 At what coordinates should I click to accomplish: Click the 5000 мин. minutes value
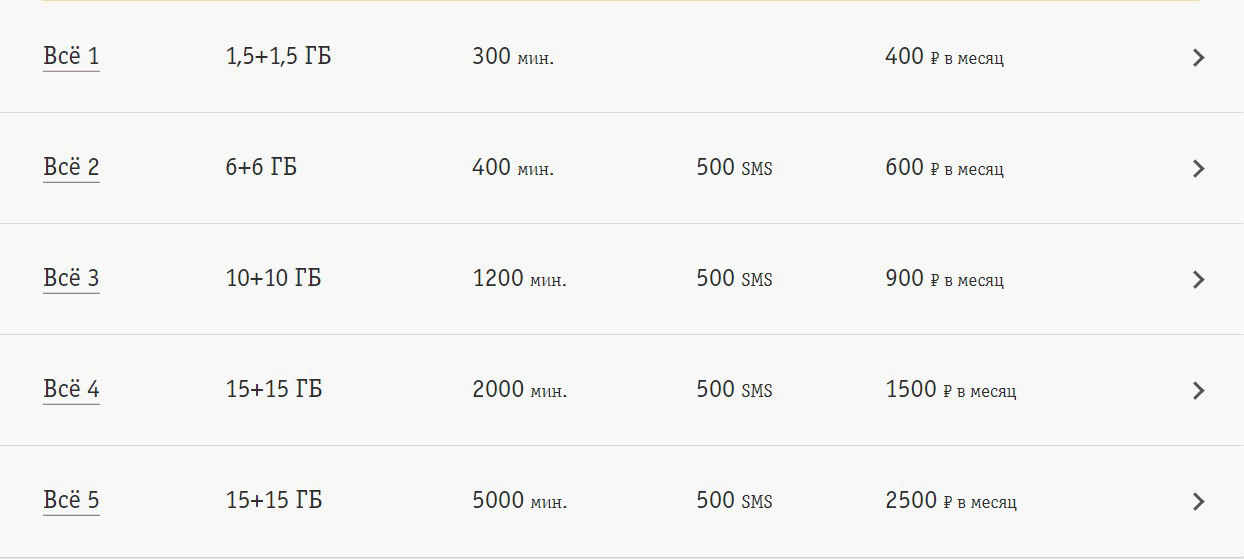coord(519,501)
